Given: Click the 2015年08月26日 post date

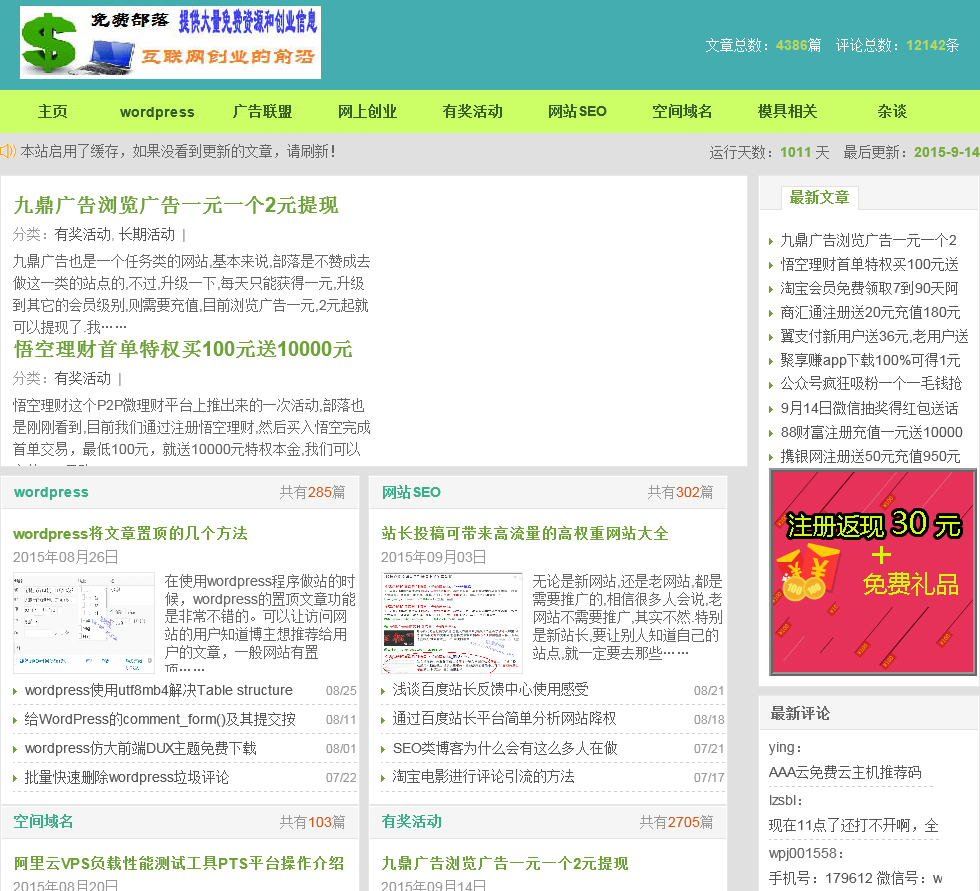Looking at the screenshot, I should click(x=66, y=557).
